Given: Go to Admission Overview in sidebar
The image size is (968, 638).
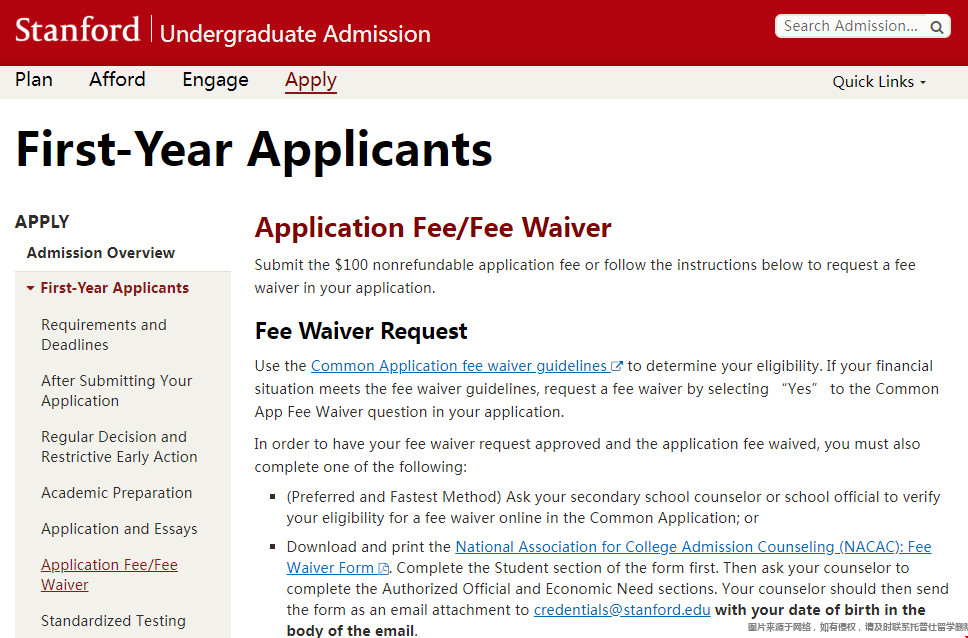Looking at the screenshot, I should coord(101,253).
